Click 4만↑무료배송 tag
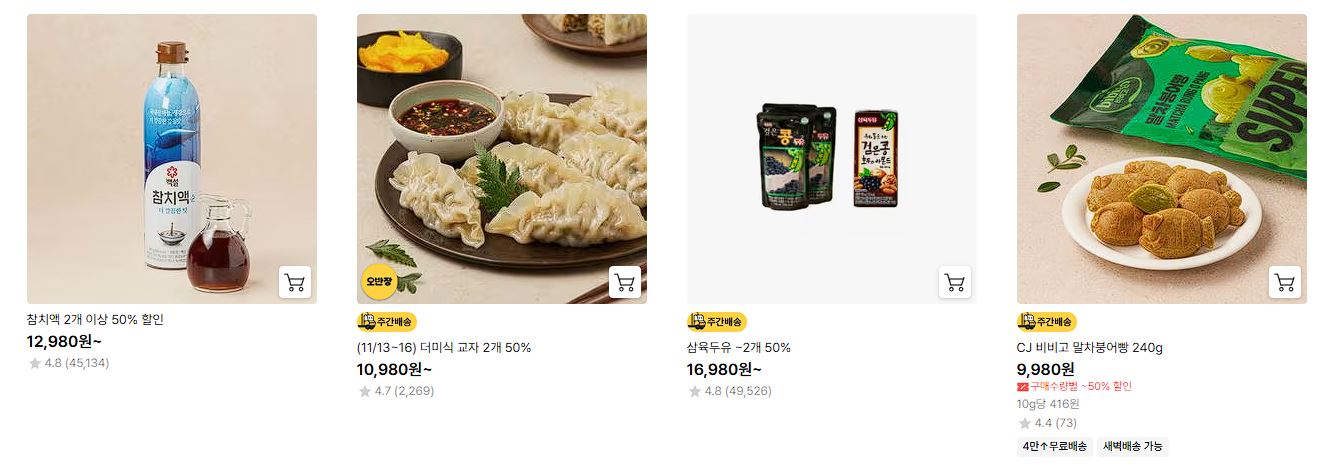 coord(1055,447)
